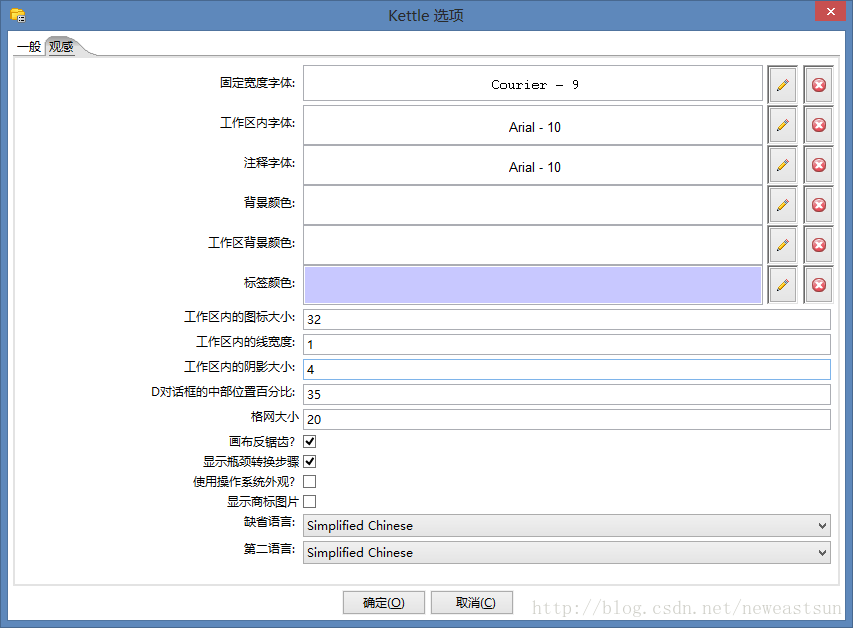Uncheck 显示瓶颈转换步骤 checkbox
The image size is (853, 628).
click(x=310, y=461)
